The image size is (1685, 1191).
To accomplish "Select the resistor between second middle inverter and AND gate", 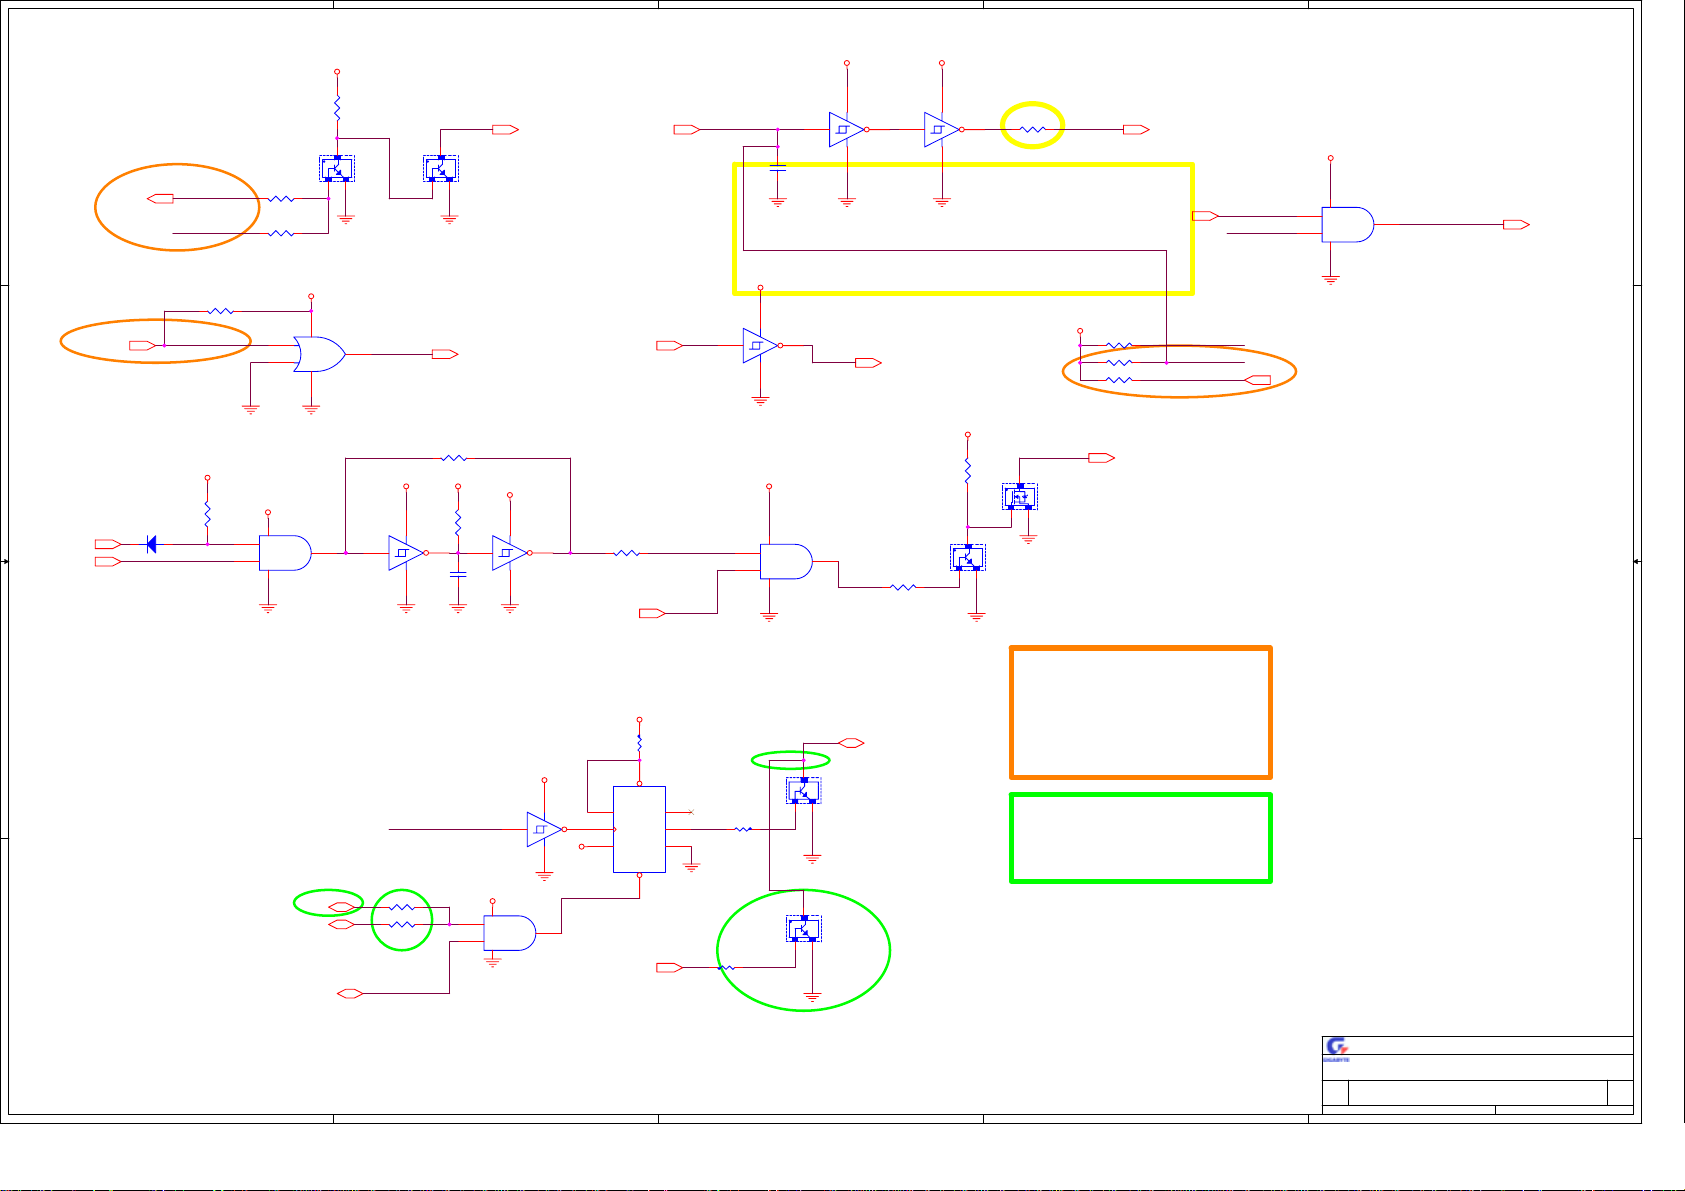I will click(627, 552).
